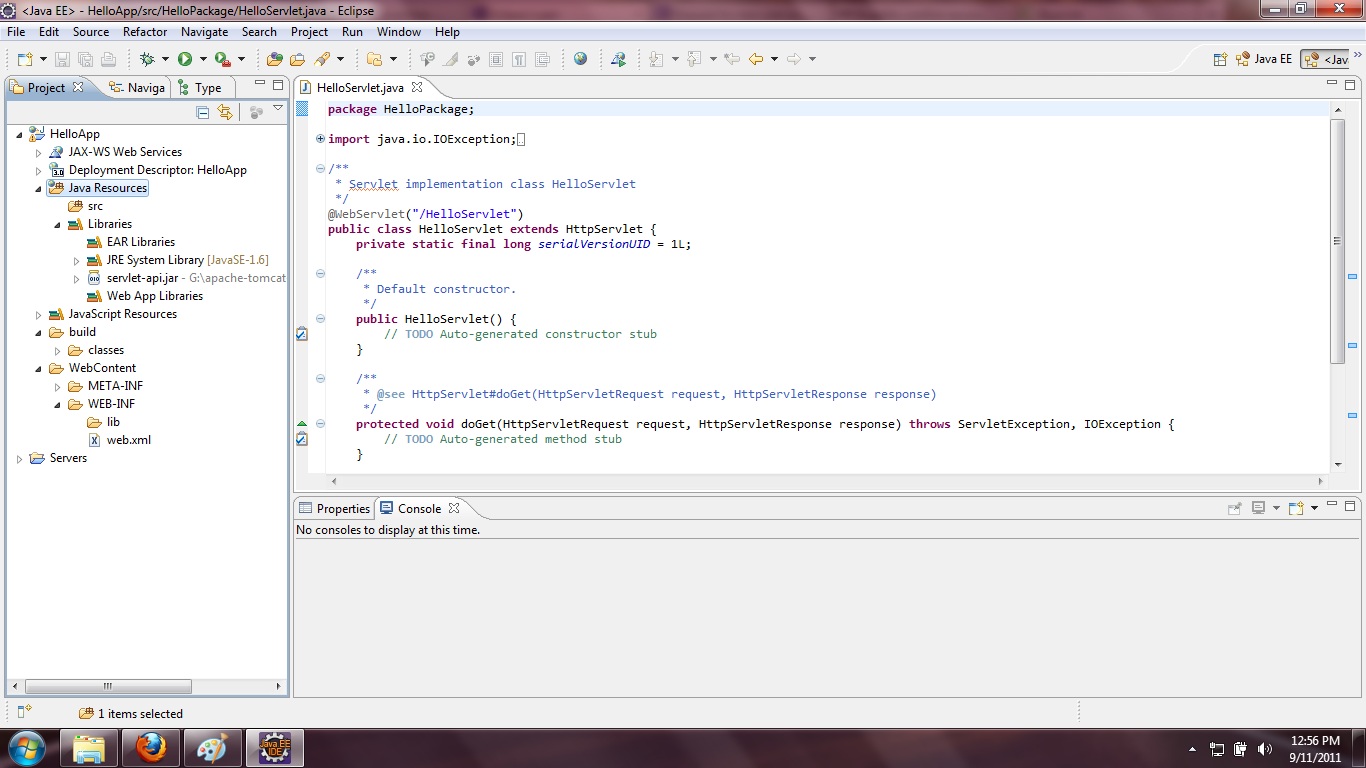
Task: Open Firefox from the Windows taskbar
Action: coord(151,748)
